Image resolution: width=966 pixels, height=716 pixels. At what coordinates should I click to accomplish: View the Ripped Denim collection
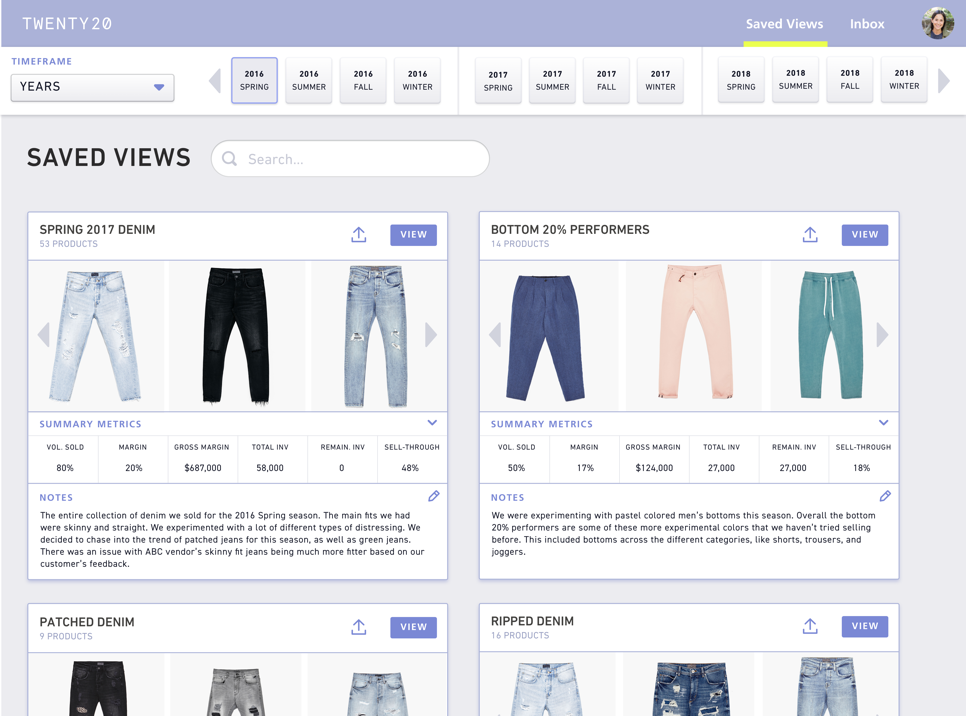click(x=865, y=626)
